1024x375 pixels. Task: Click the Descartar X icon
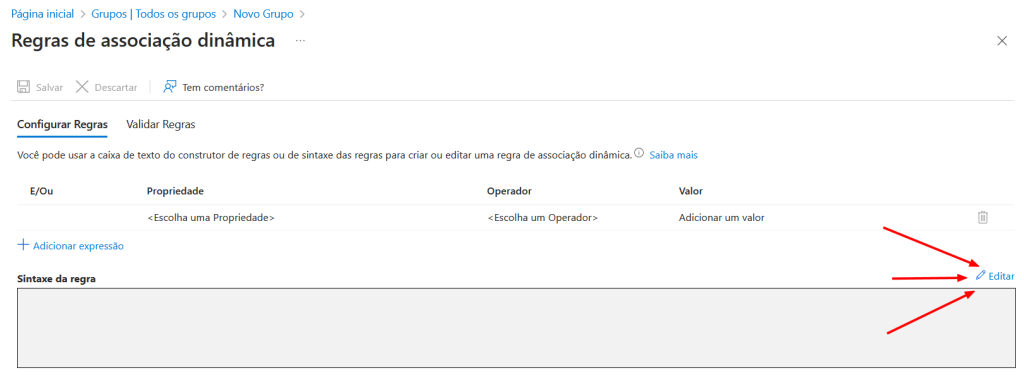pos(82,87)
